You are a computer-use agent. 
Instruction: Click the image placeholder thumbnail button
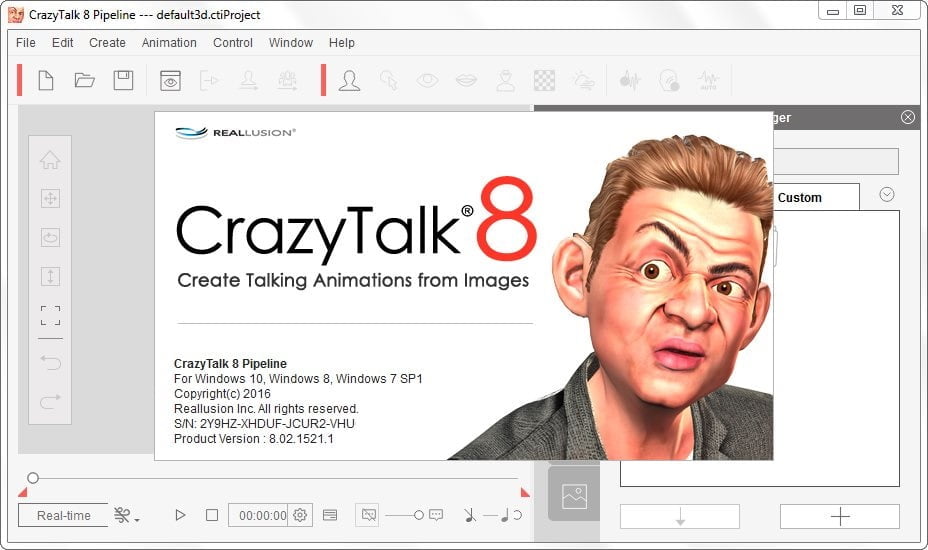click(574, 496)
